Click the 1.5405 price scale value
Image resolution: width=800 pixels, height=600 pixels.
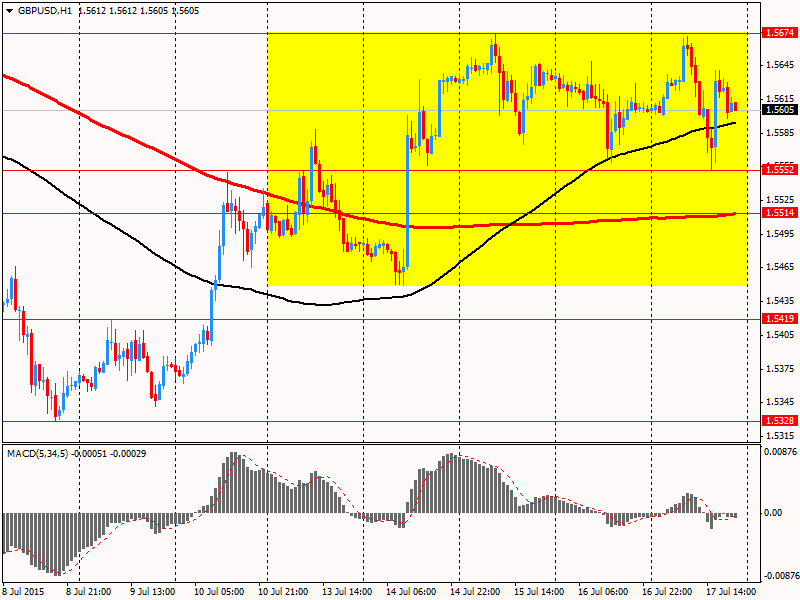[780, 335]
